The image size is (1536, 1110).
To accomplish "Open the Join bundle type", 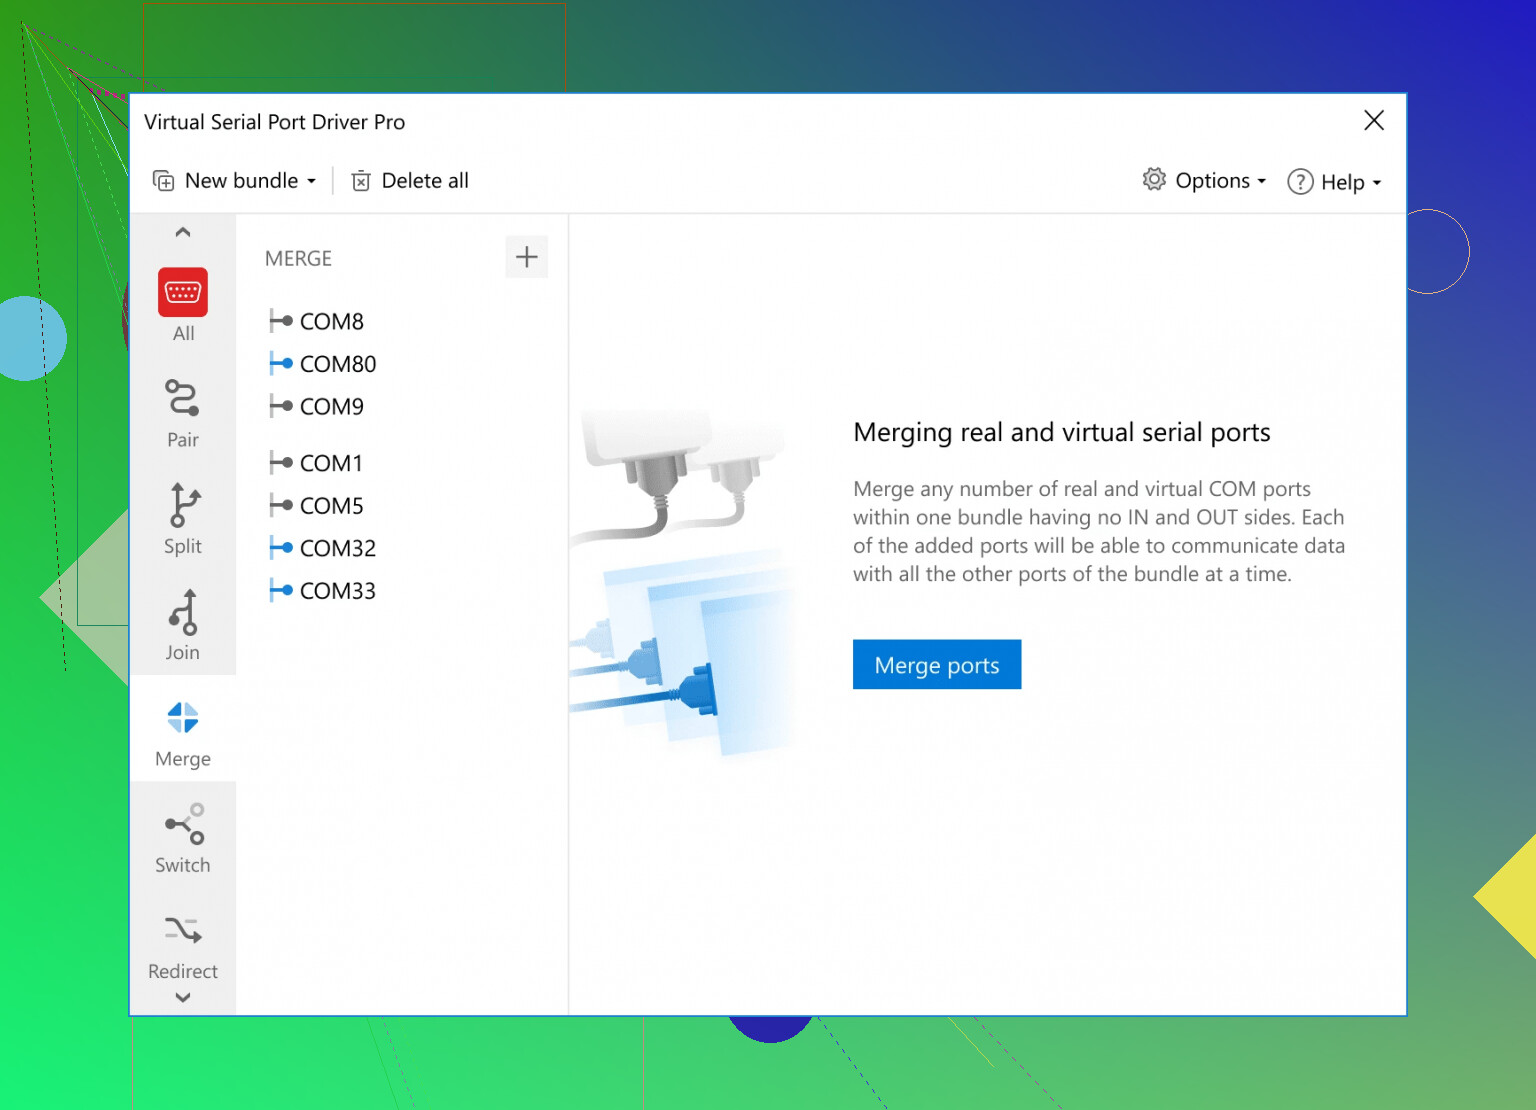I will click(x=183, y=625).
